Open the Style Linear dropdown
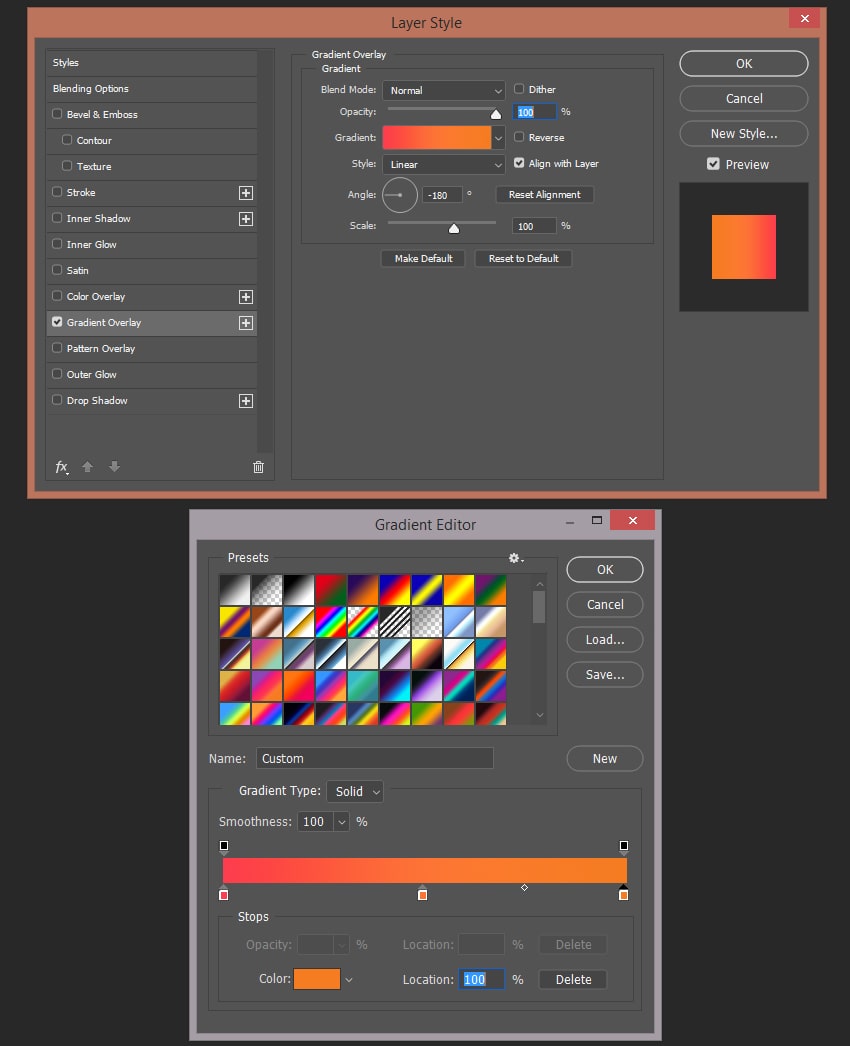Viewport: 850px width, 1046px height. pyautogui.click(x=444, y=165)
